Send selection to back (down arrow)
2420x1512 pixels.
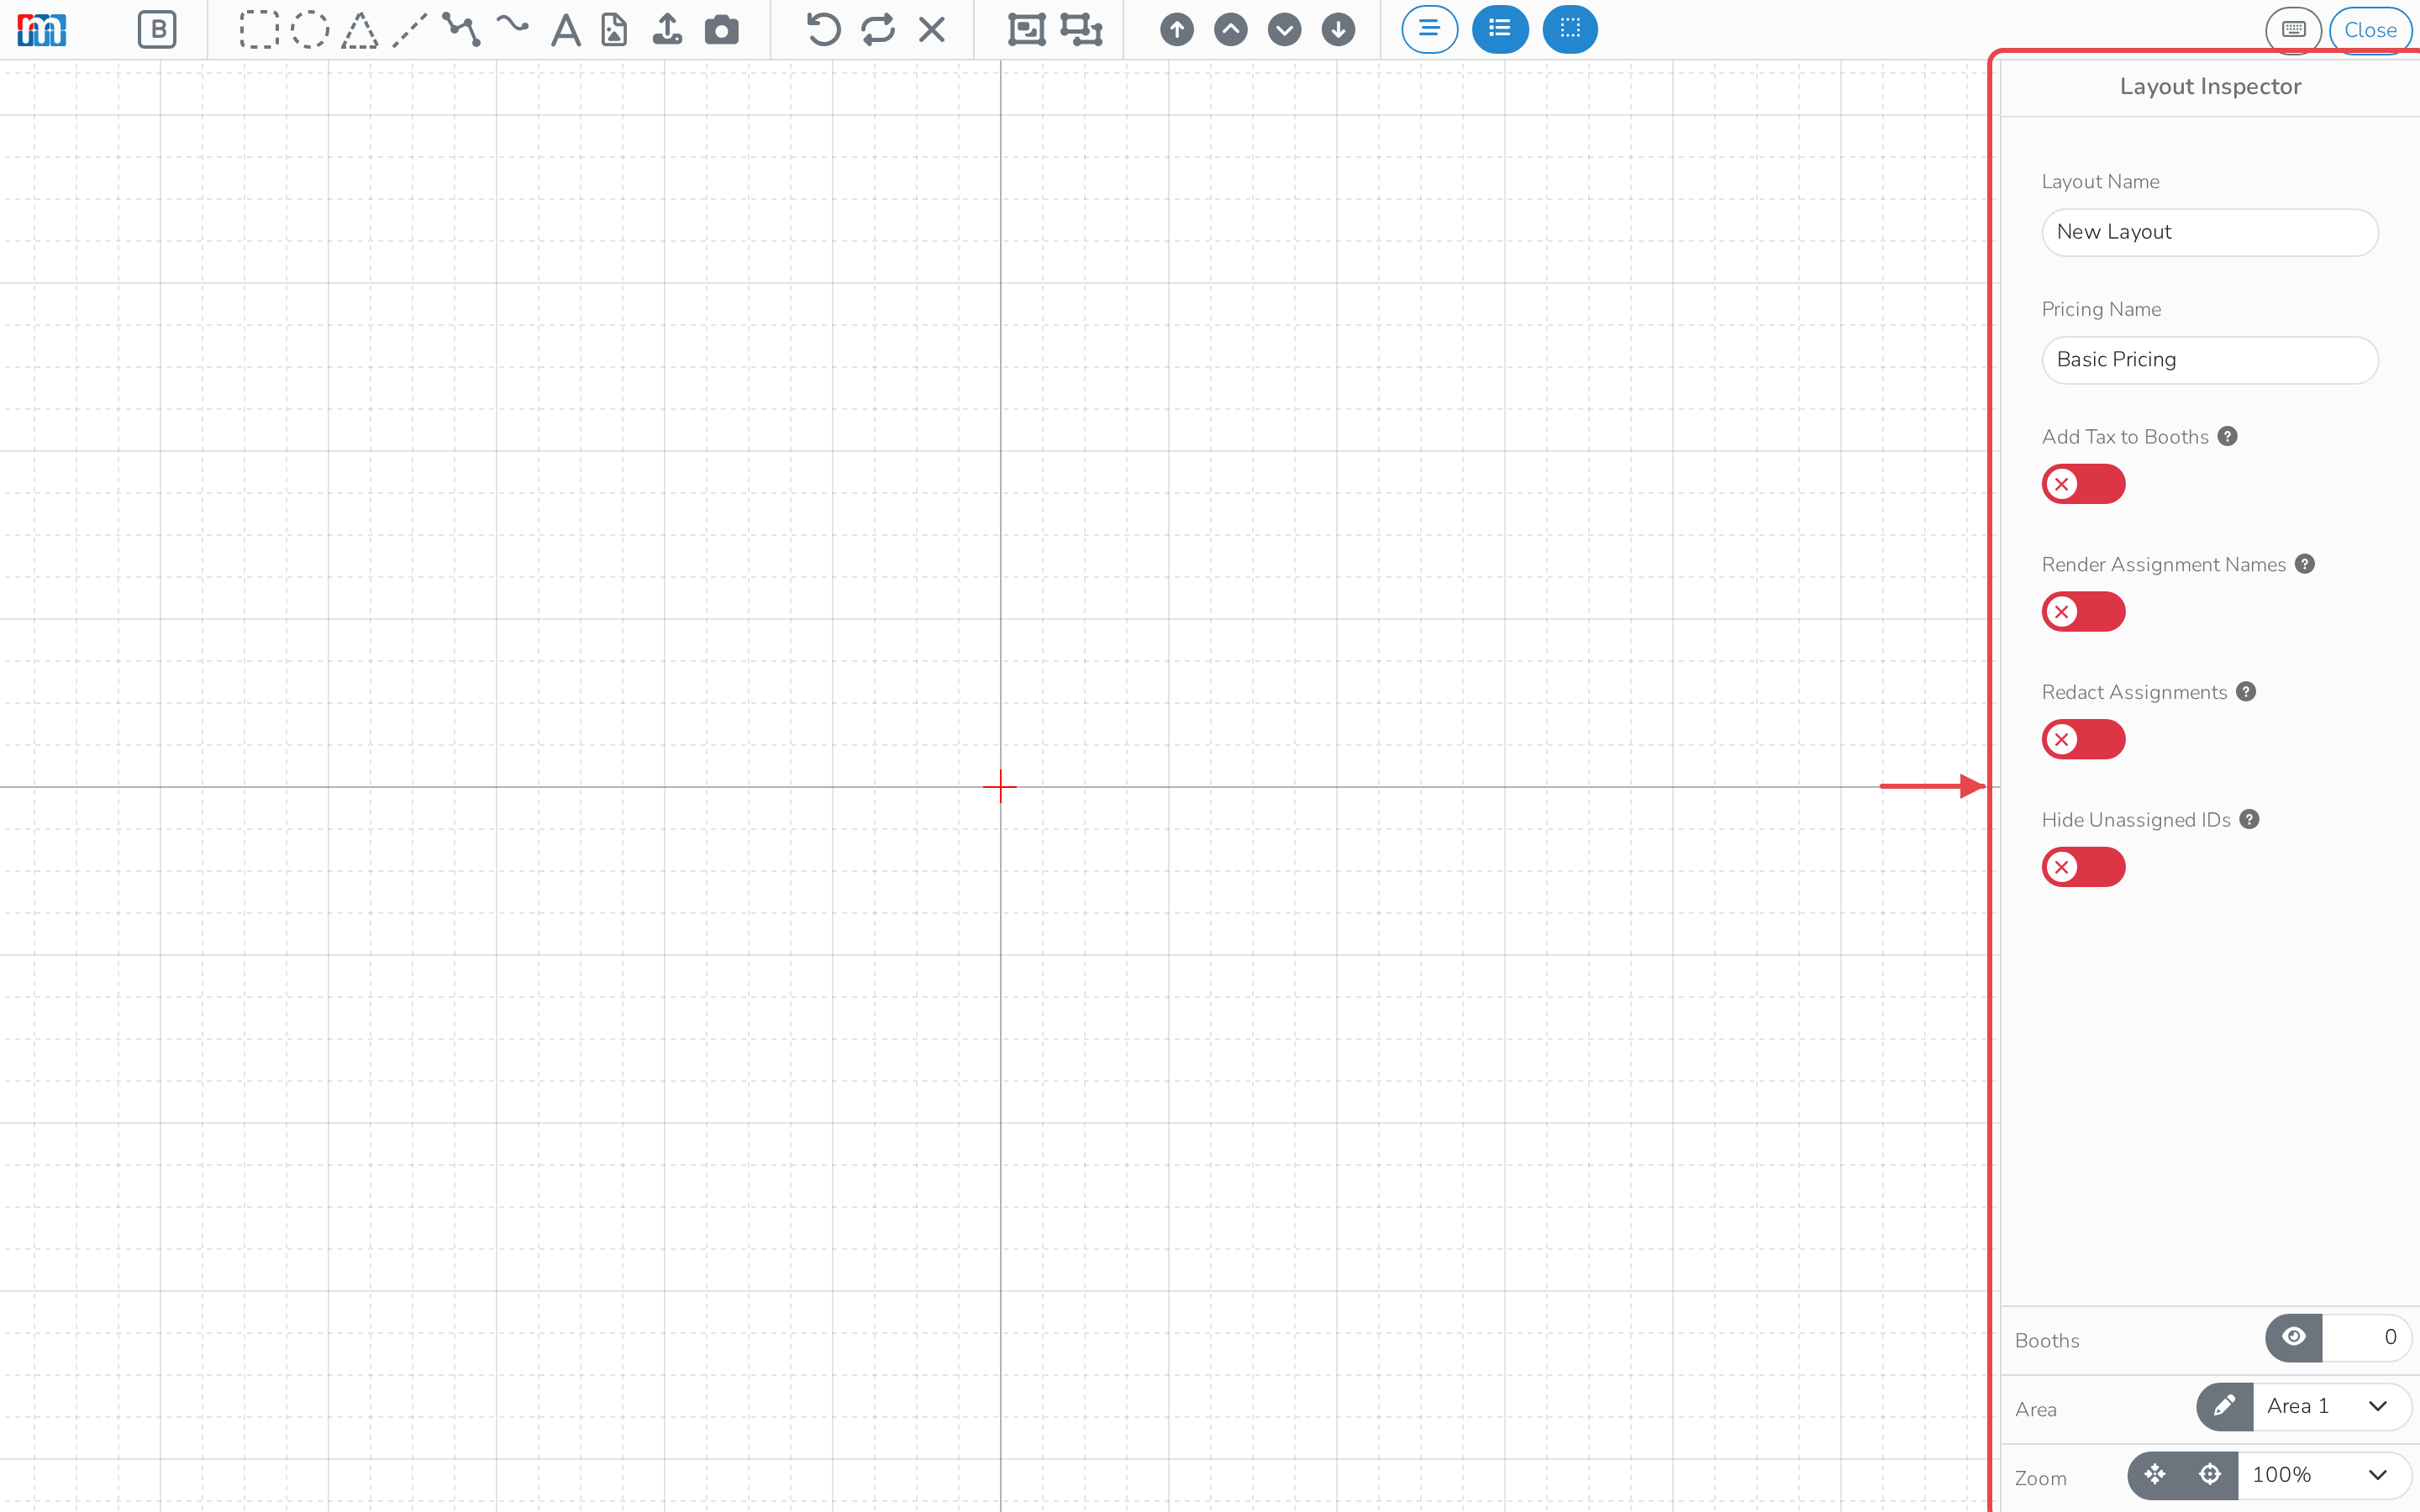tap(1339, 30)
